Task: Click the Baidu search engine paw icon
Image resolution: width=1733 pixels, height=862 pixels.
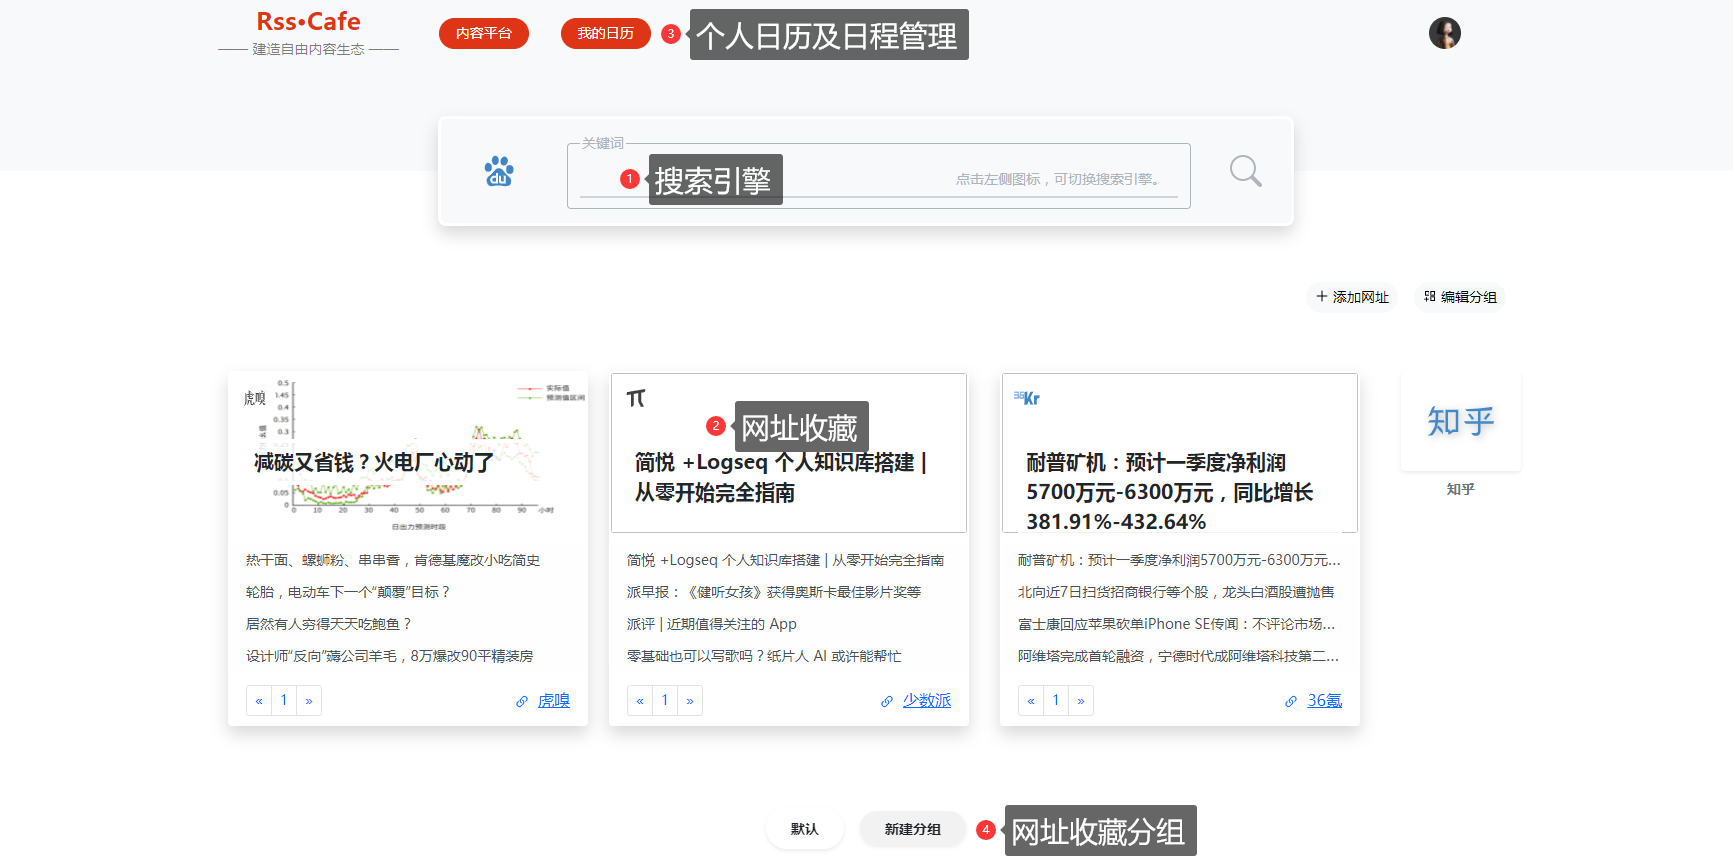Action: coord(499,172)
